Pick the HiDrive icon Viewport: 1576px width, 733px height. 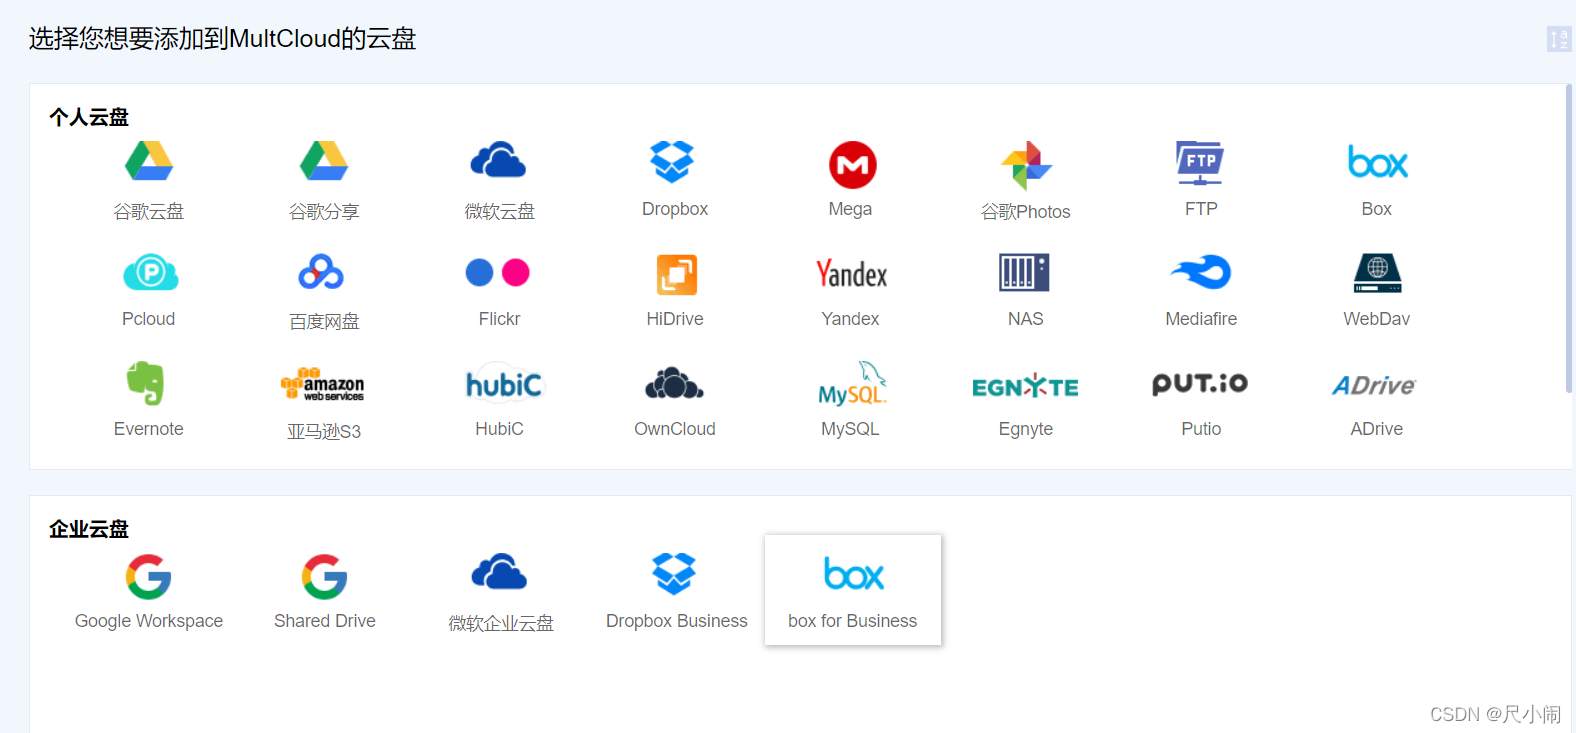[677, 275]
